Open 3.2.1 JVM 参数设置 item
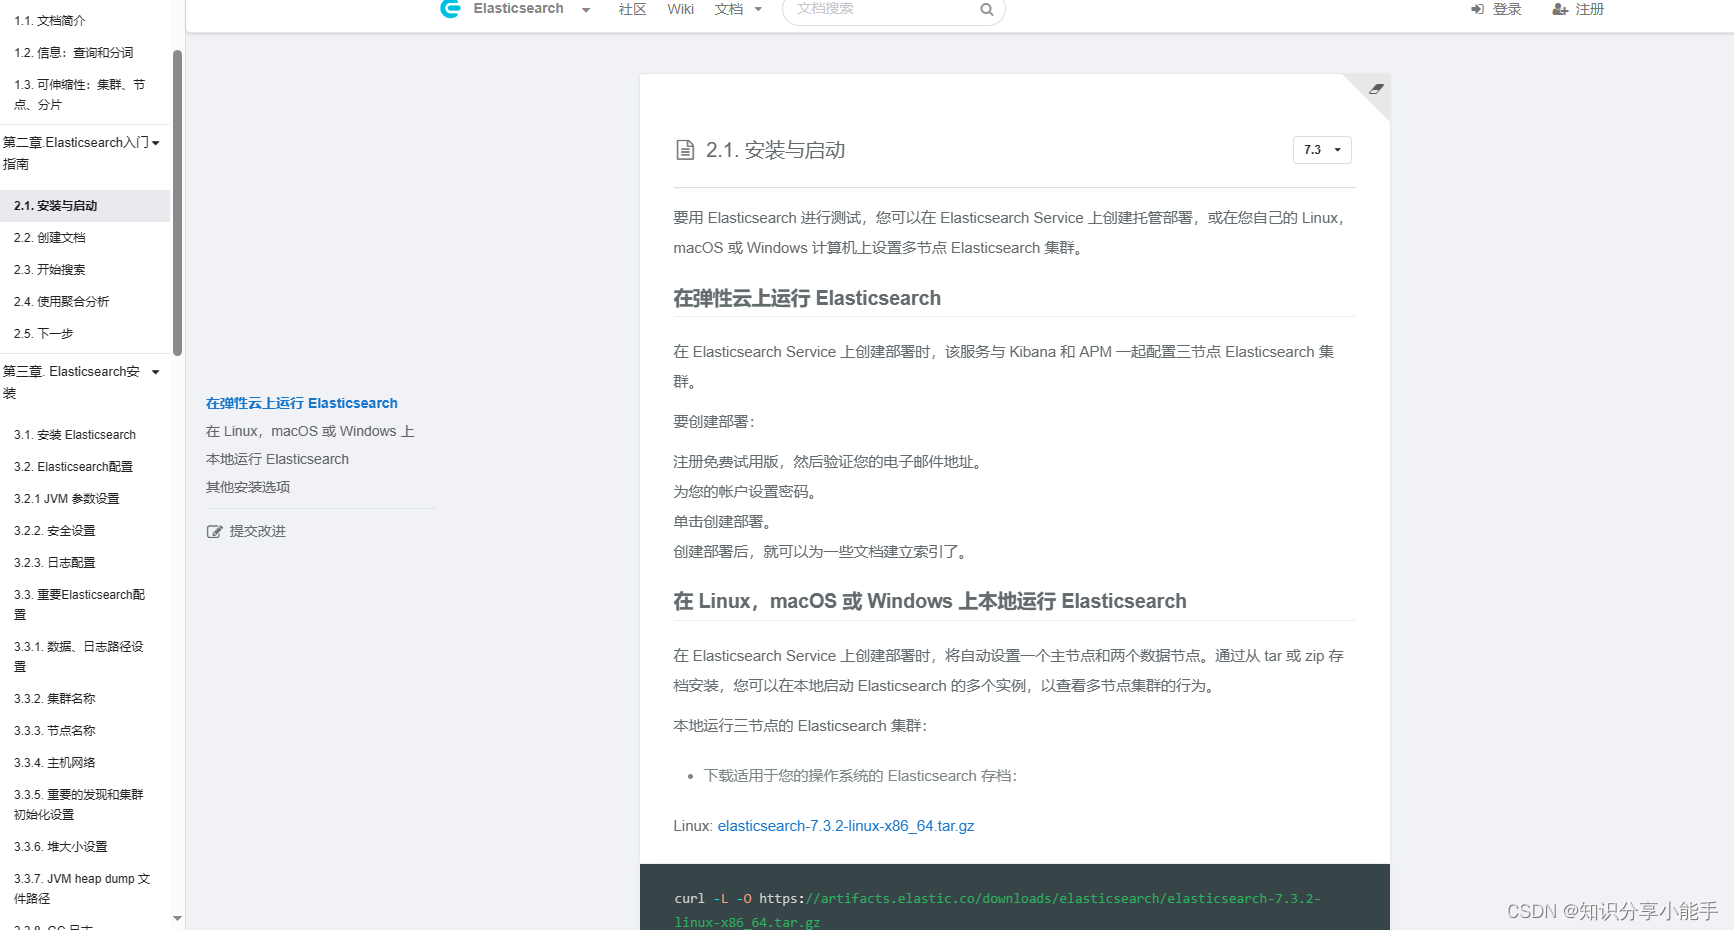Screen dimensions: 1734x930 click(67, 499)
